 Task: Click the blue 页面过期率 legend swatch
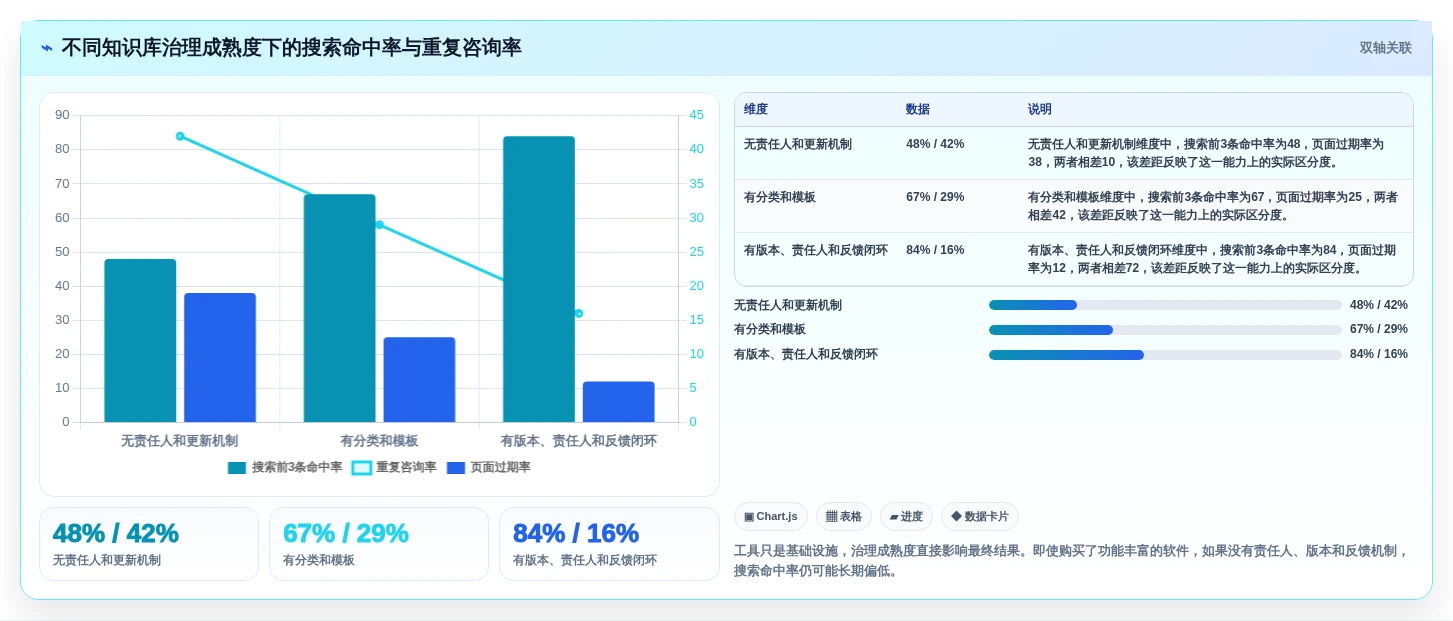coord(456,468)
